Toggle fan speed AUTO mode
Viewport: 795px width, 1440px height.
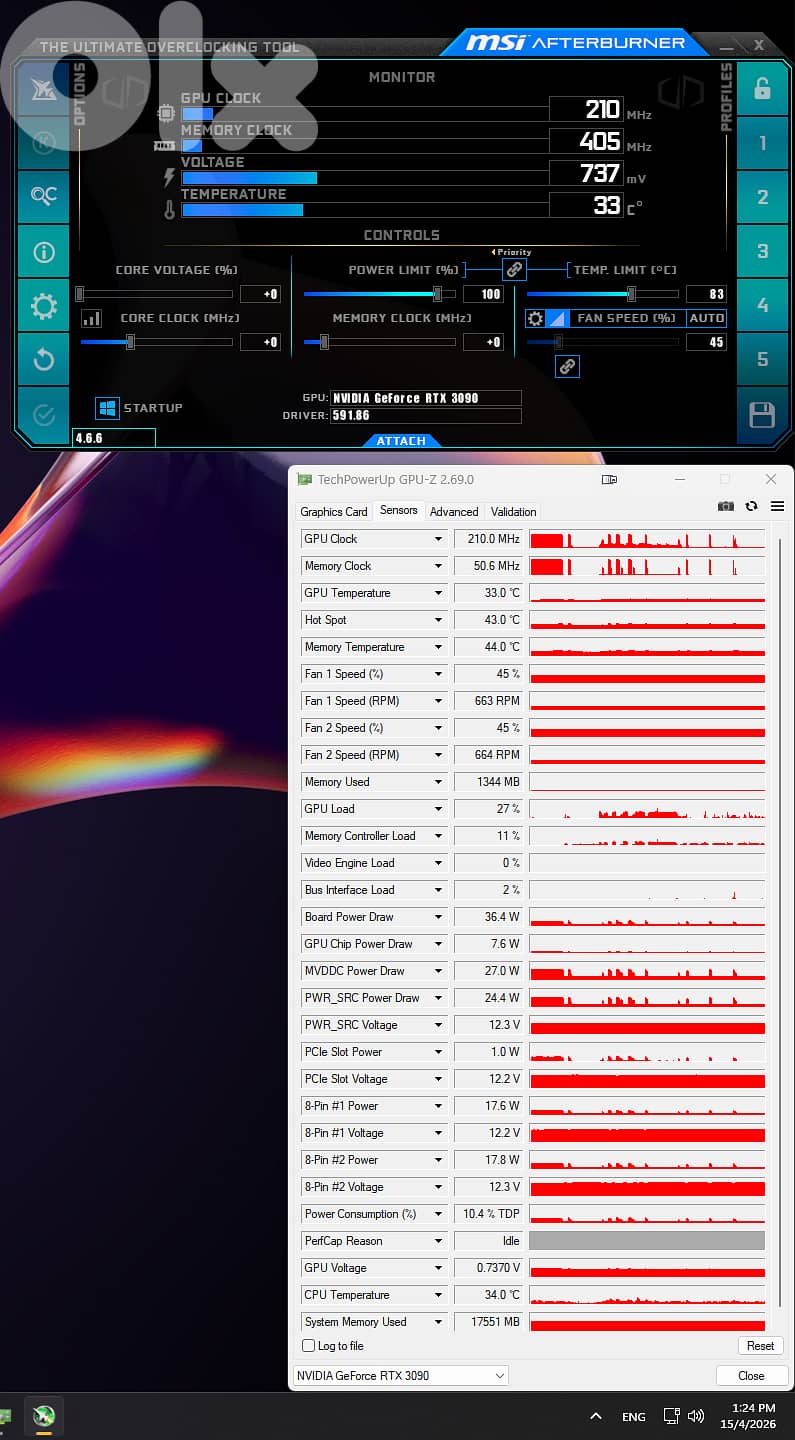point(706,318)
